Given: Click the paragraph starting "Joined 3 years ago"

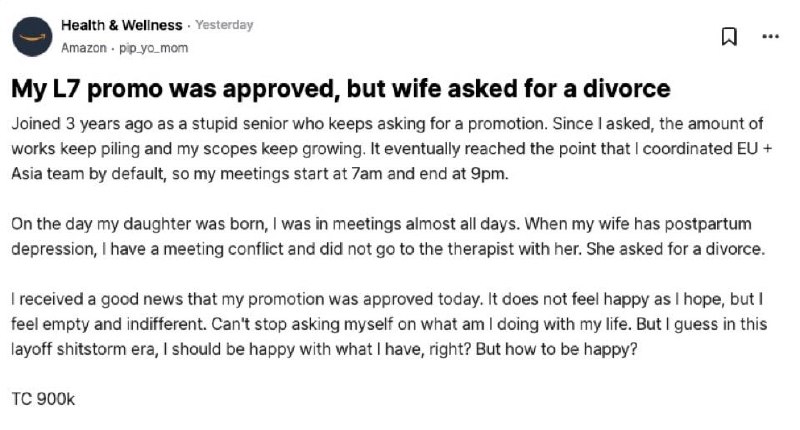Looking at the screenshot, I should (x=392, y=148).
